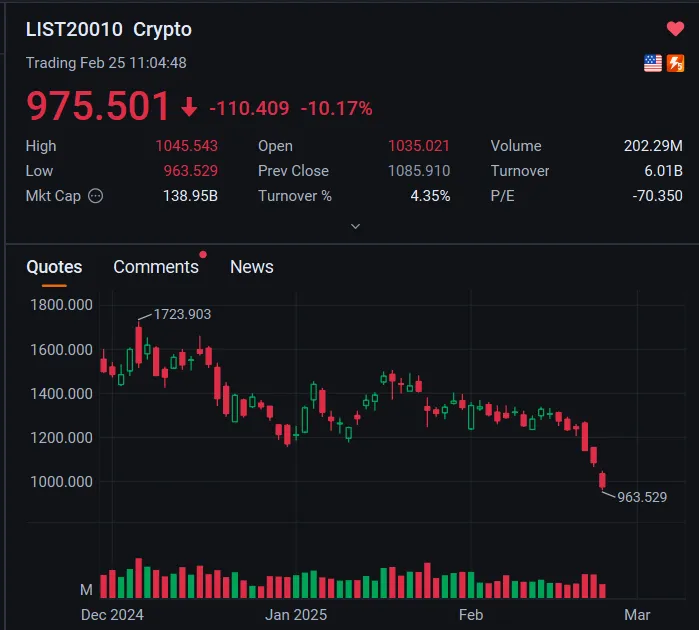Click the LIST20010 Crypto title
699x630 pixels.
(x=109, y=29)
